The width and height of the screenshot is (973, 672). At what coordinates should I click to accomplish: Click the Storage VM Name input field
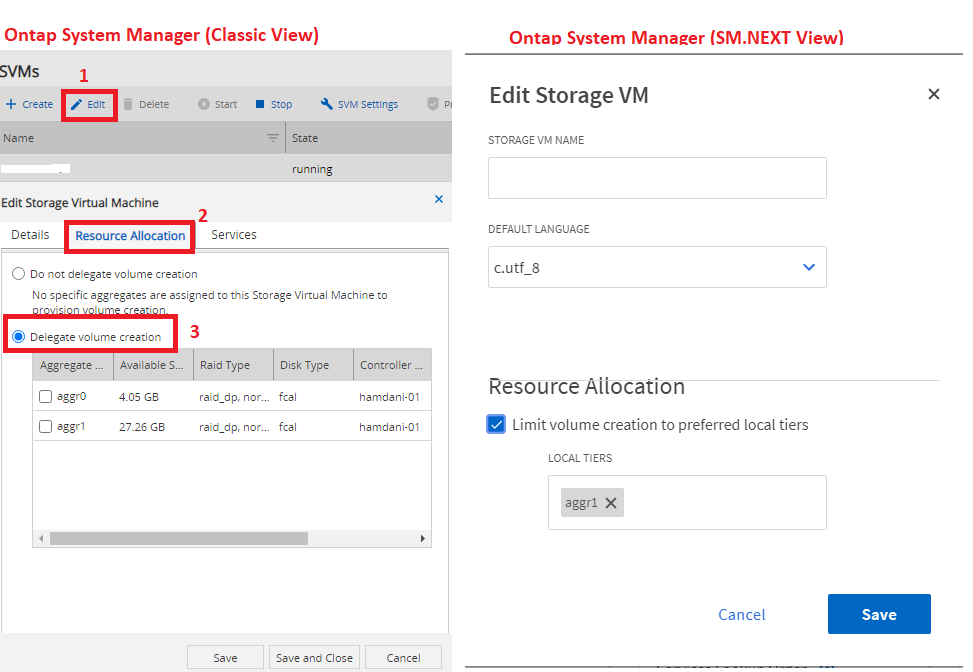(x=657, y=178)
